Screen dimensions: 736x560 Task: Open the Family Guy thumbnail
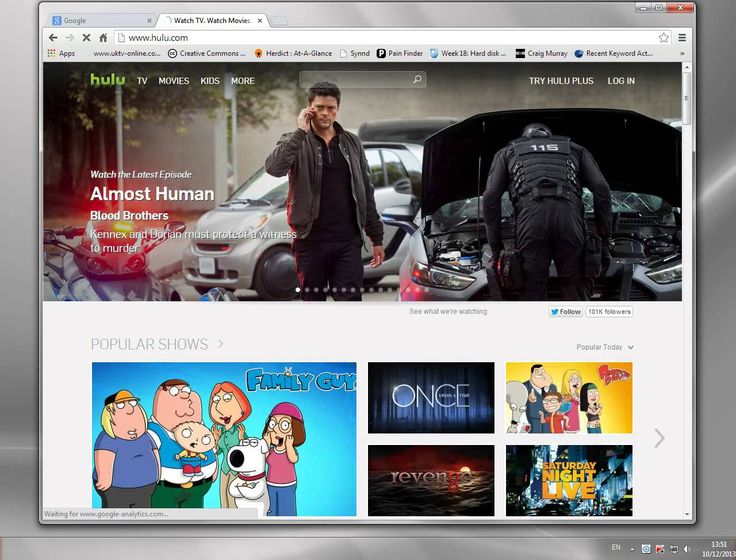(x=224, y=439)
